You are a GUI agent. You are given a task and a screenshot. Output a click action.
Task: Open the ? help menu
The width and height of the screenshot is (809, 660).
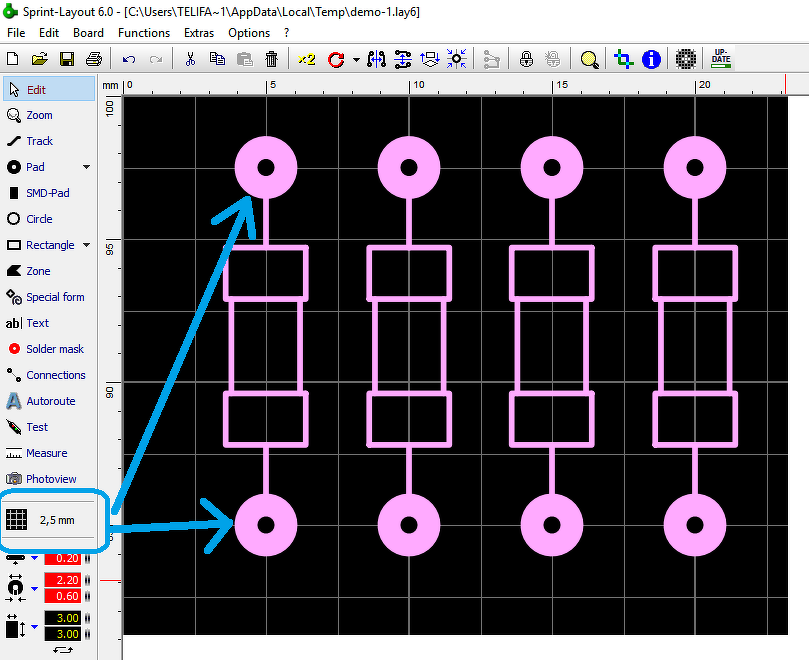(x=286, y=33)
